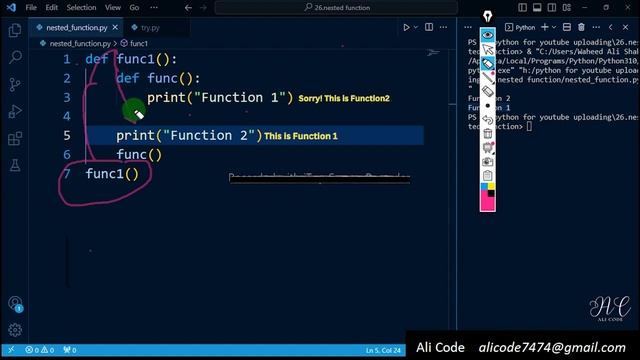Toggle the bottom panel layout icon
Screen dimensions: 640x360
pos(537,7)
